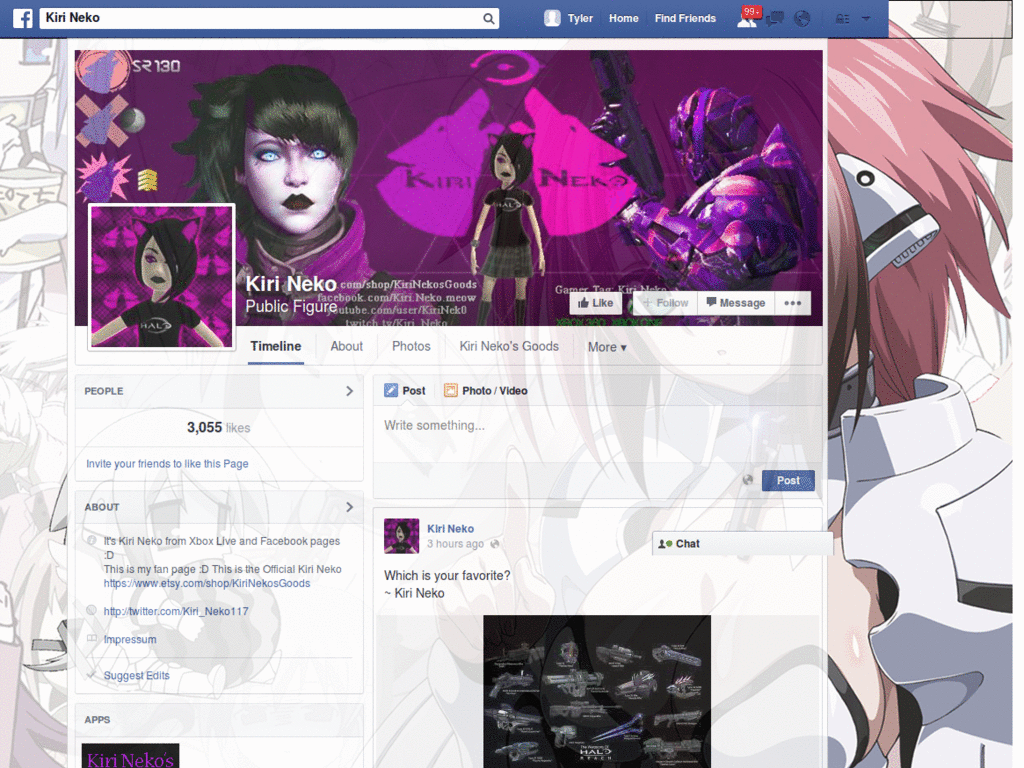Viewport: 1024px width, 768px height.
Task: Click the 3,055 likes count
Action: pos(218,428)
